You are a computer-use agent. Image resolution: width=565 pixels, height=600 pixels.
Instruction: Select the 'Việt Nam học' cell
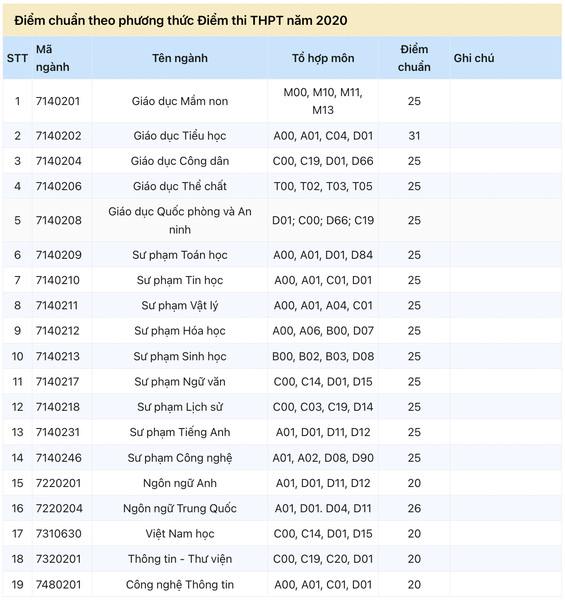tap(180, 533)
